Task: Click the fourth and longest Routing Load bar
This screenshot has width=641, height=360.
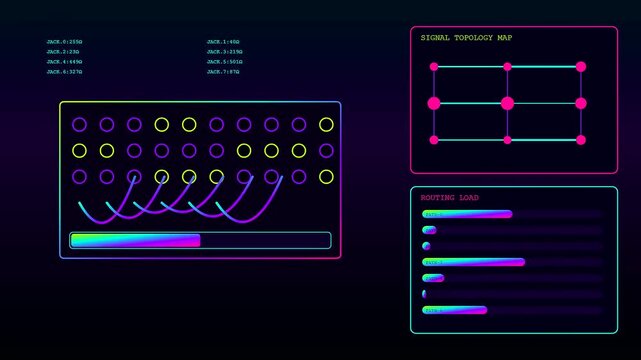Action: [473, 262]
